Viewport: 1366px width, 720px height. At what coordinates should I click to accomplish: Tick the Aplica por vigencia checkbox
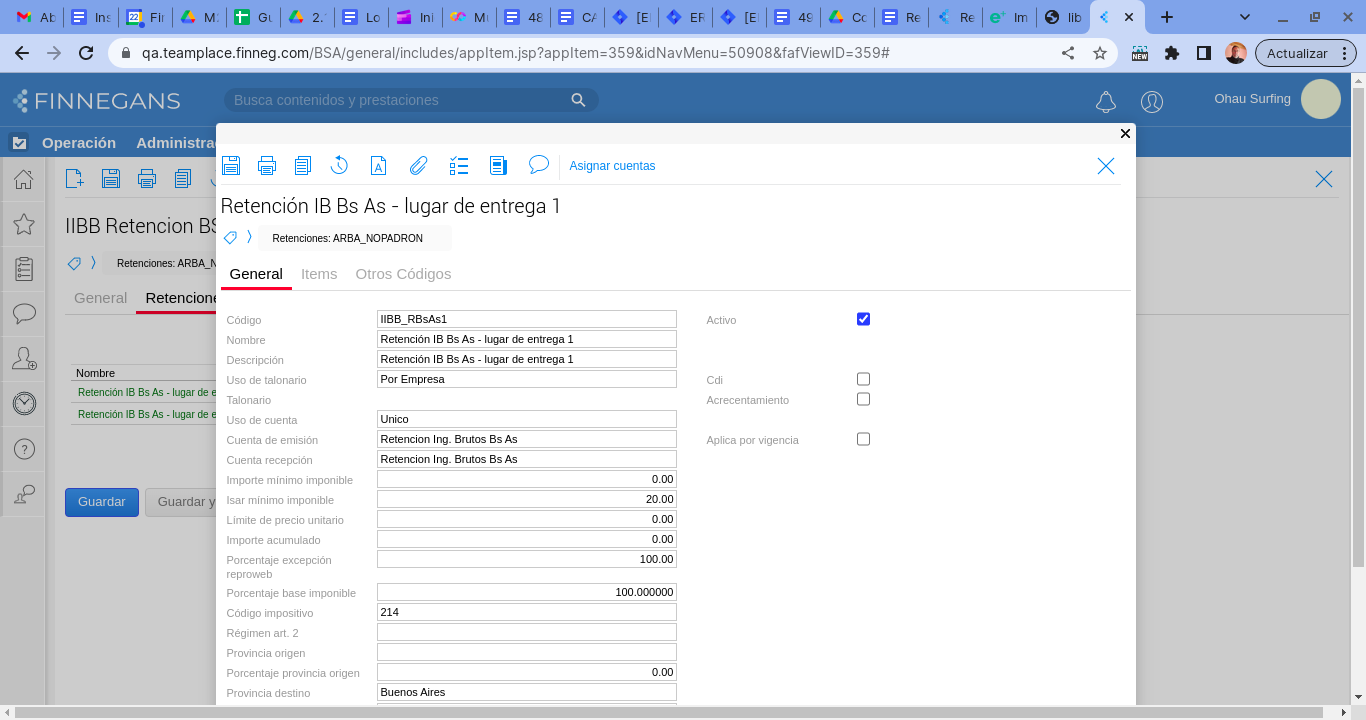click(863, 439)
